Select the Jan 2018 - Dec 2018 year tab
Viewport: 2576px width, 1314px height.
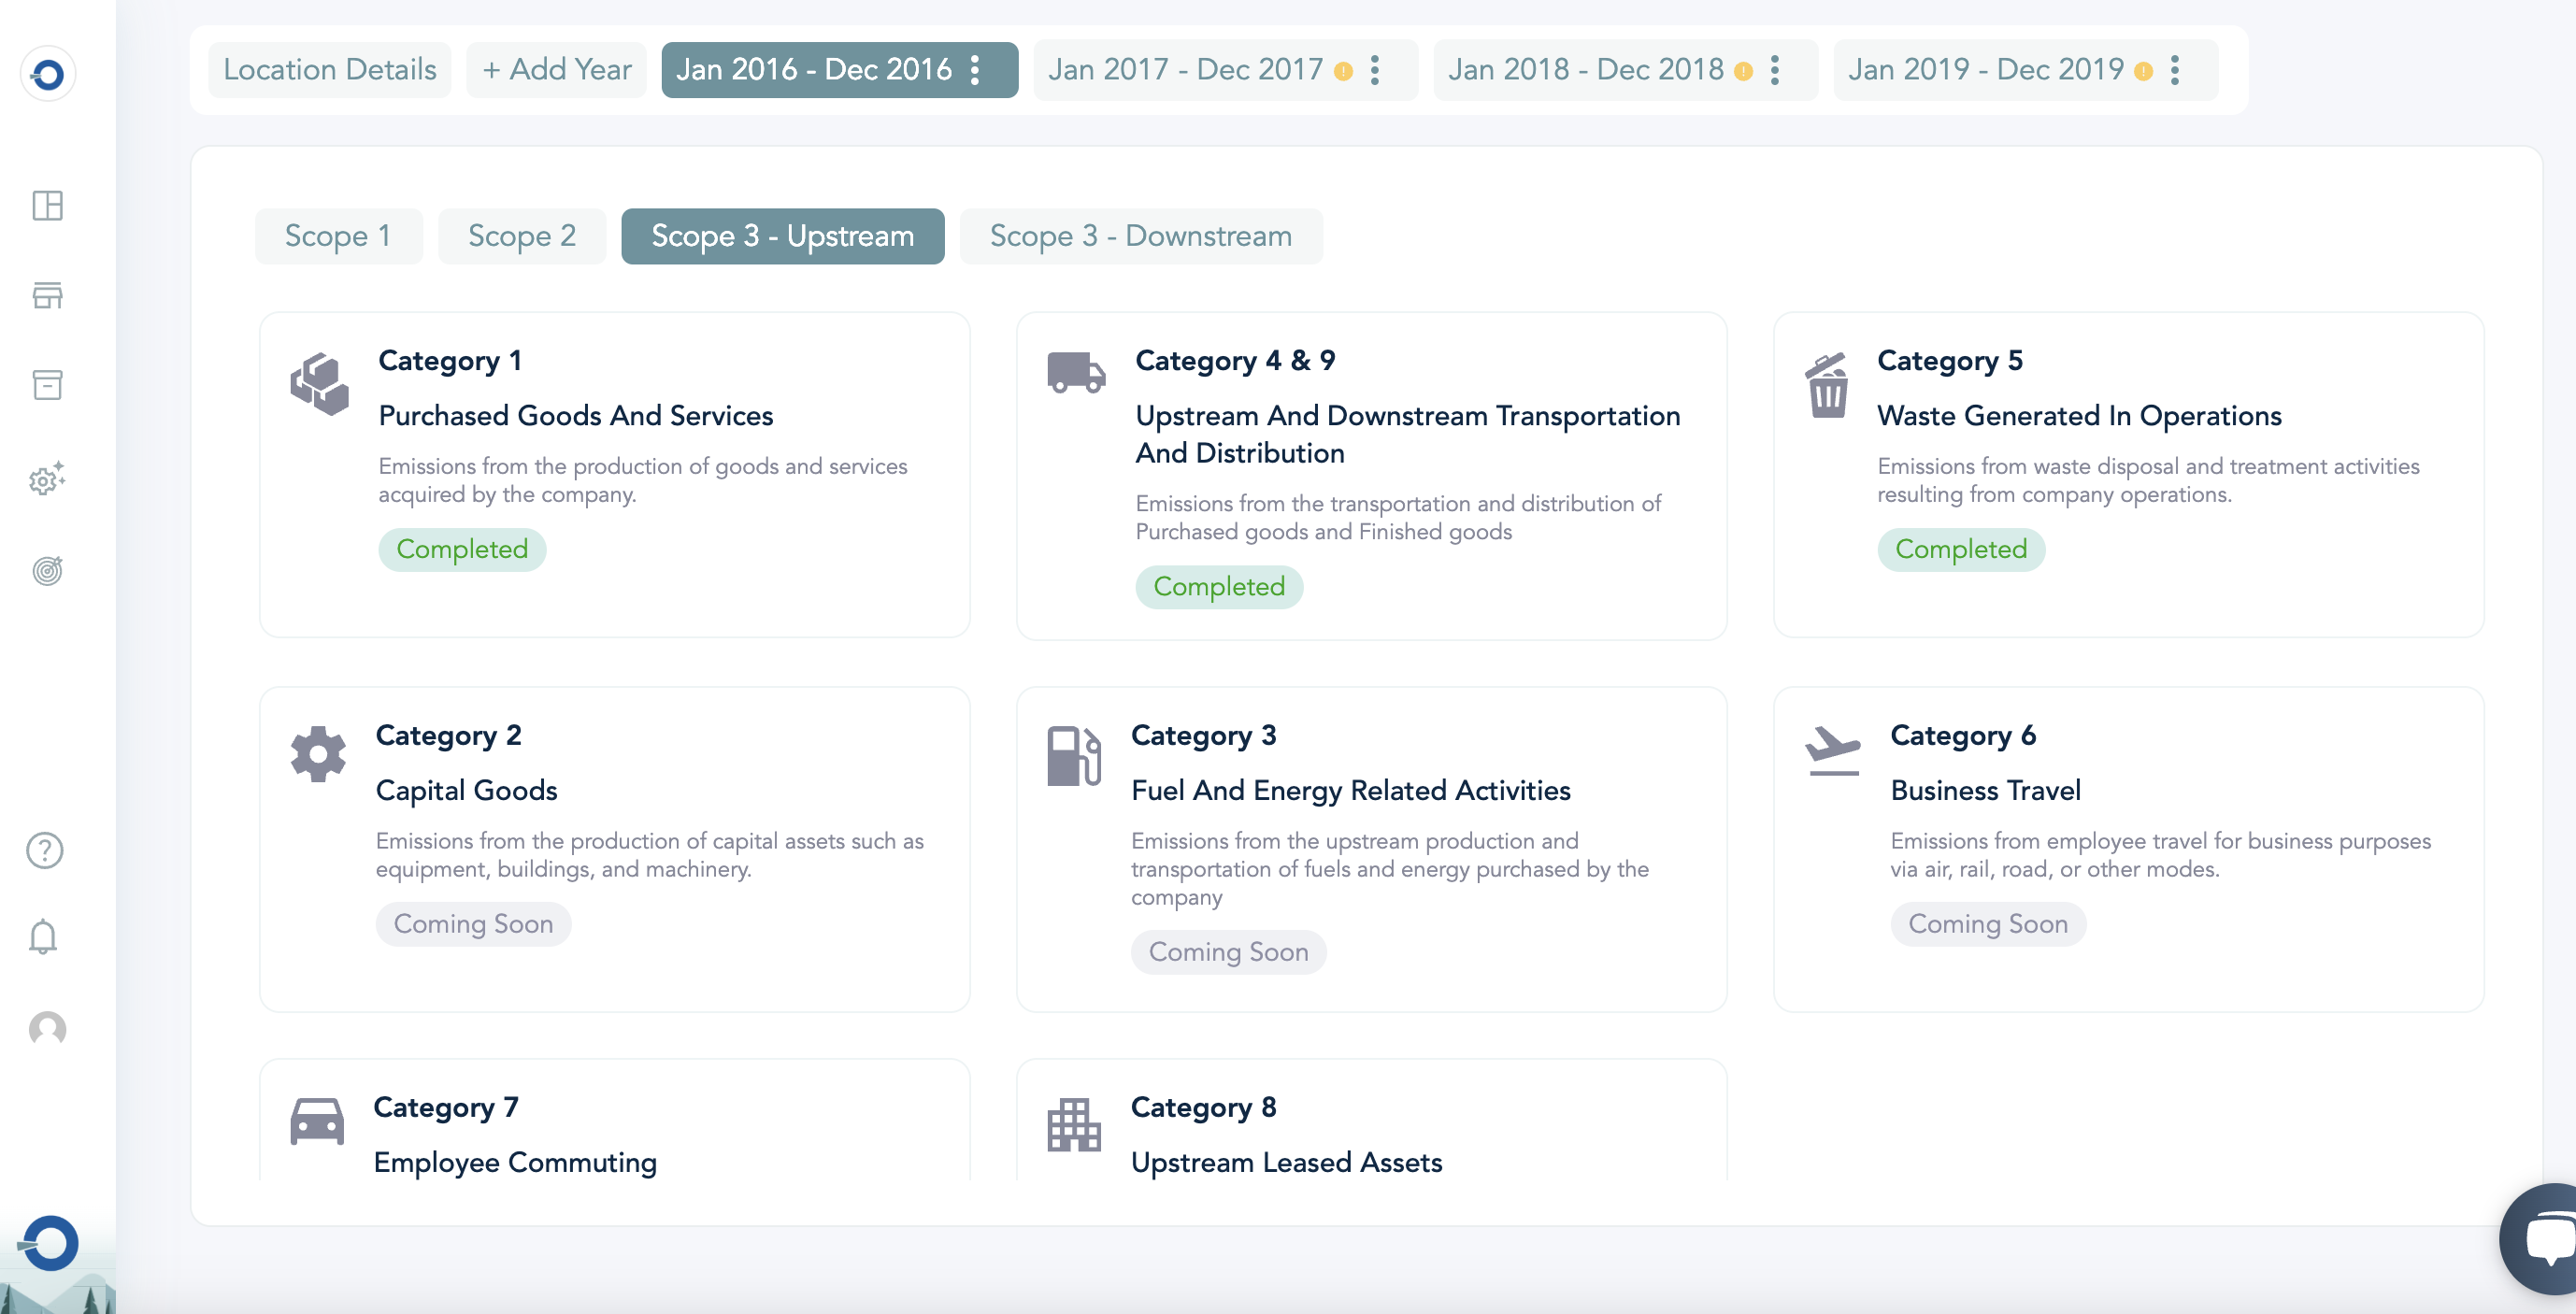(x=1585, y=70)
